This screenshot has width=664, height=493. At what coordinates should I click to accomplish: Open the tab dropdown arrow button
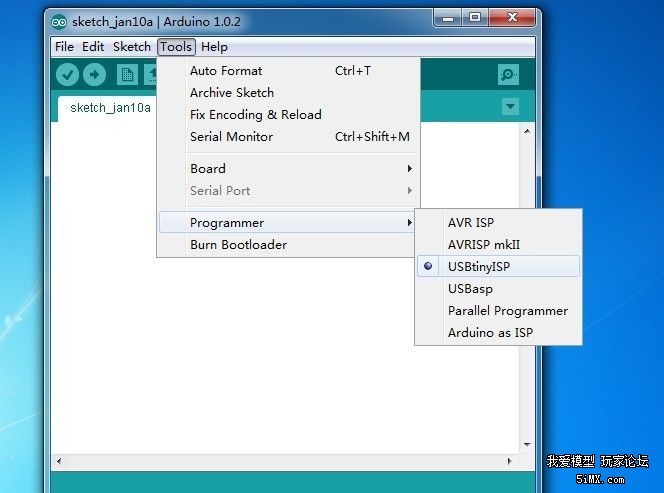tap(510, 106)
